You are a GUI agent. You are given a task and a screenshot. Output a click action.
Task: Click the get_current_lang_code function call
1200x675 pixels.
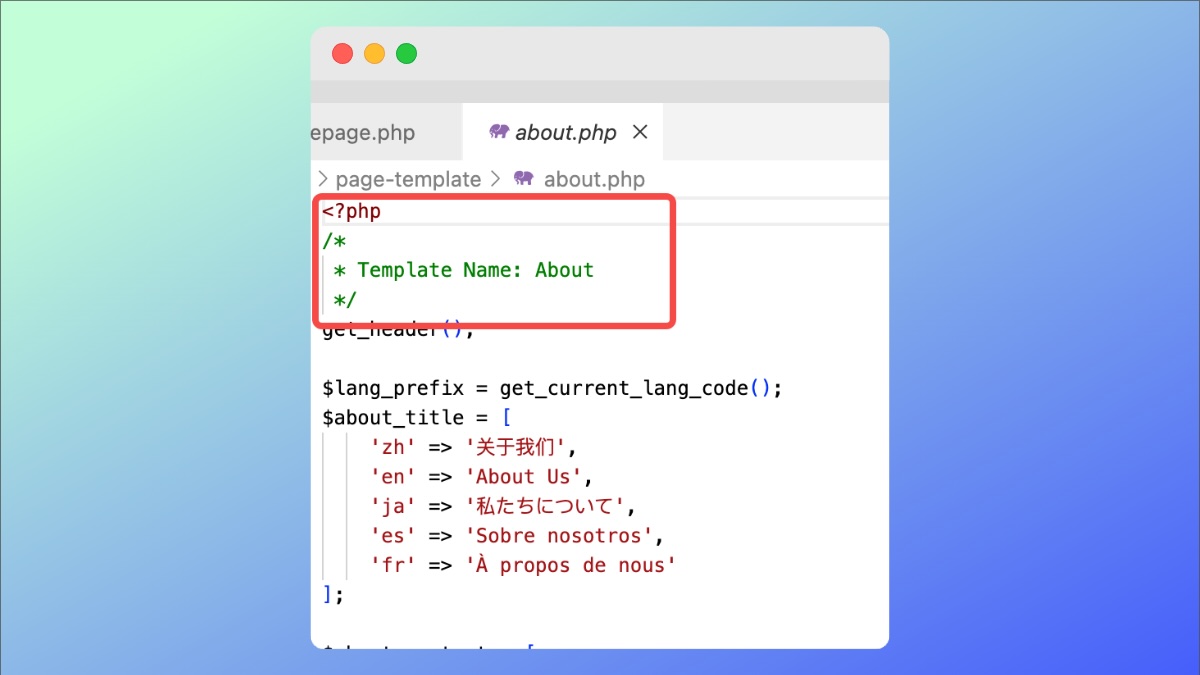point(623,388)
